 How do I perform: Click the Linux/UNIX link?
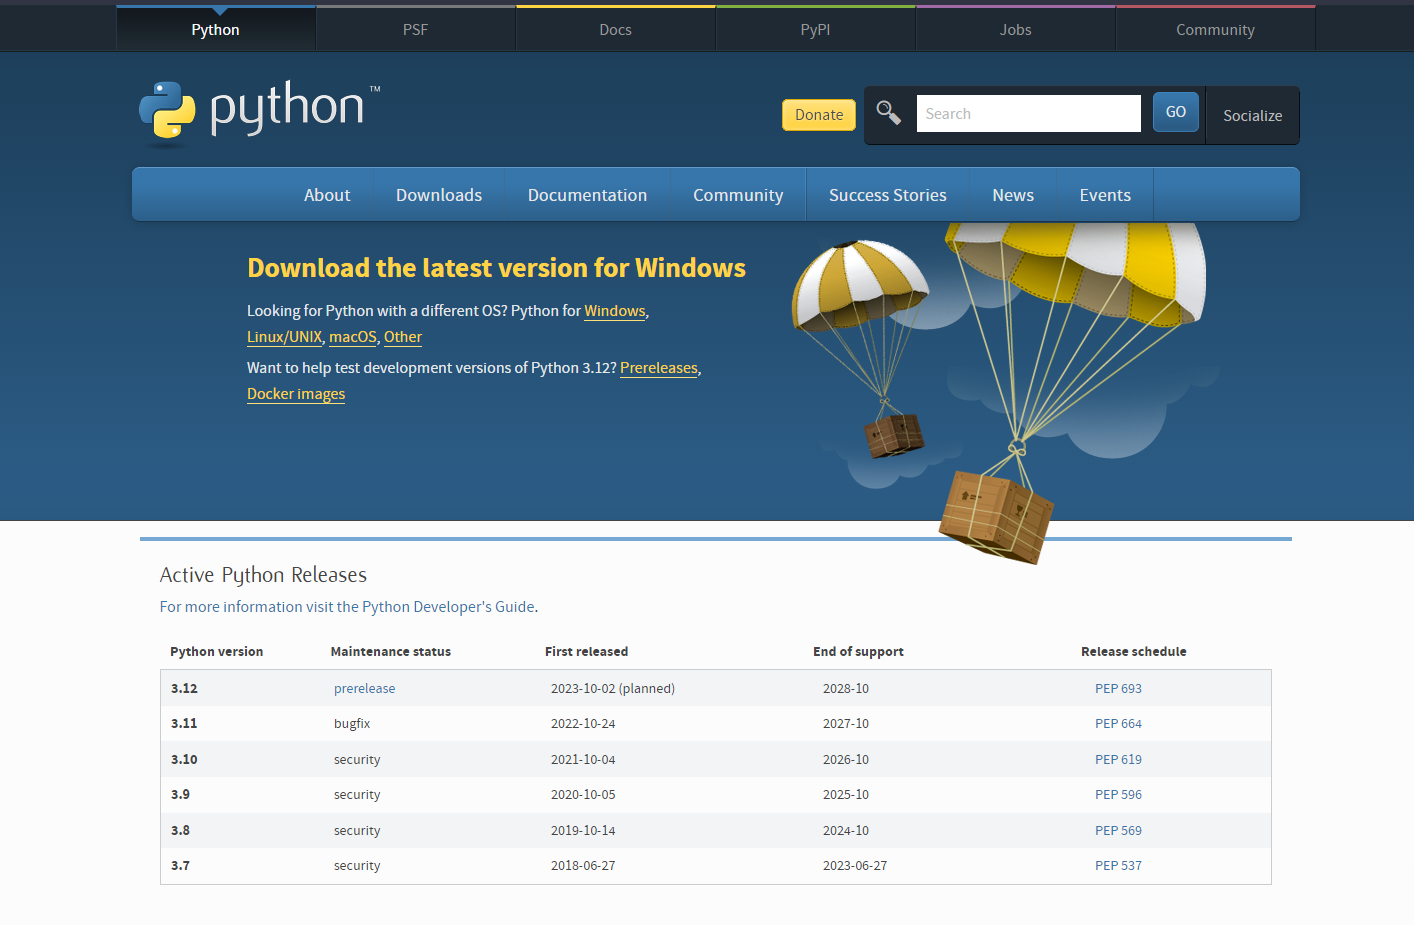click(x=285, y=337)
